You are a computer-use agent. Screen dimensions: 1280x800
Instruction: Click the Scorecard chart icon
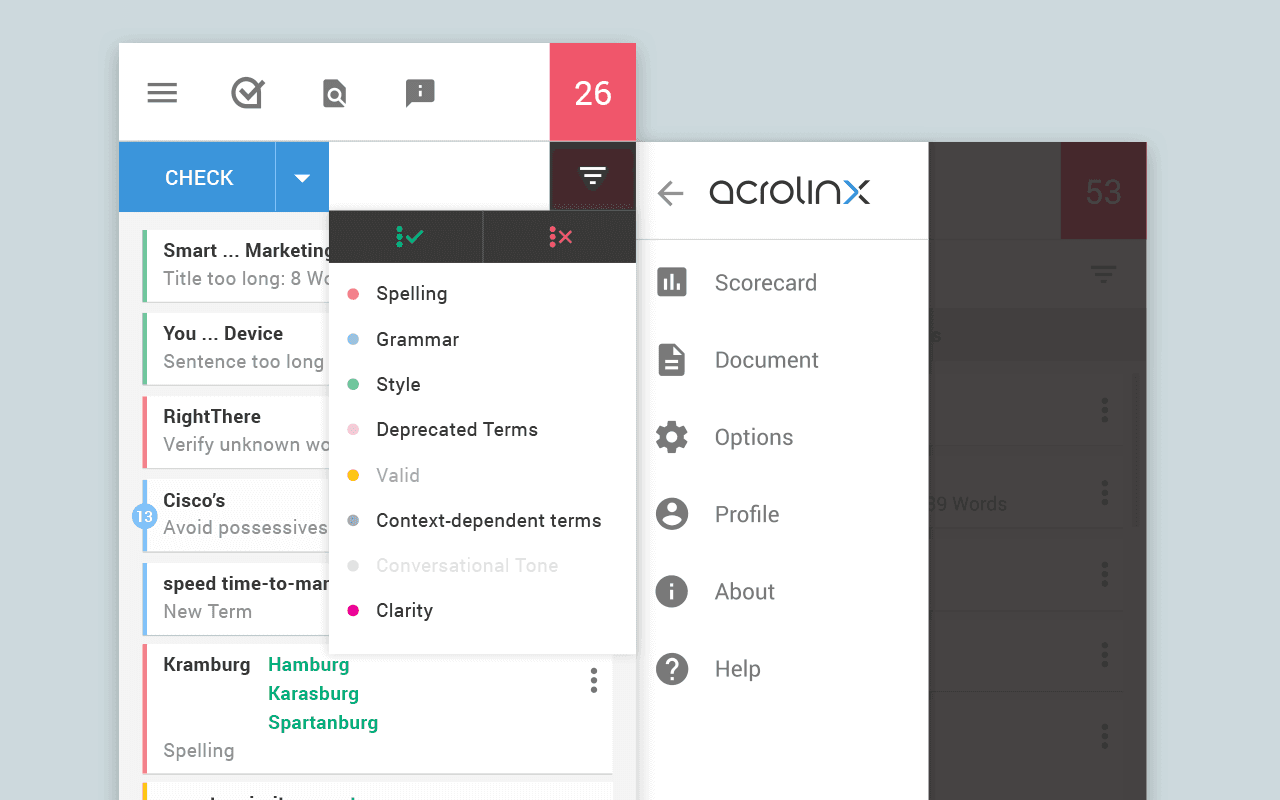point(671,282)
